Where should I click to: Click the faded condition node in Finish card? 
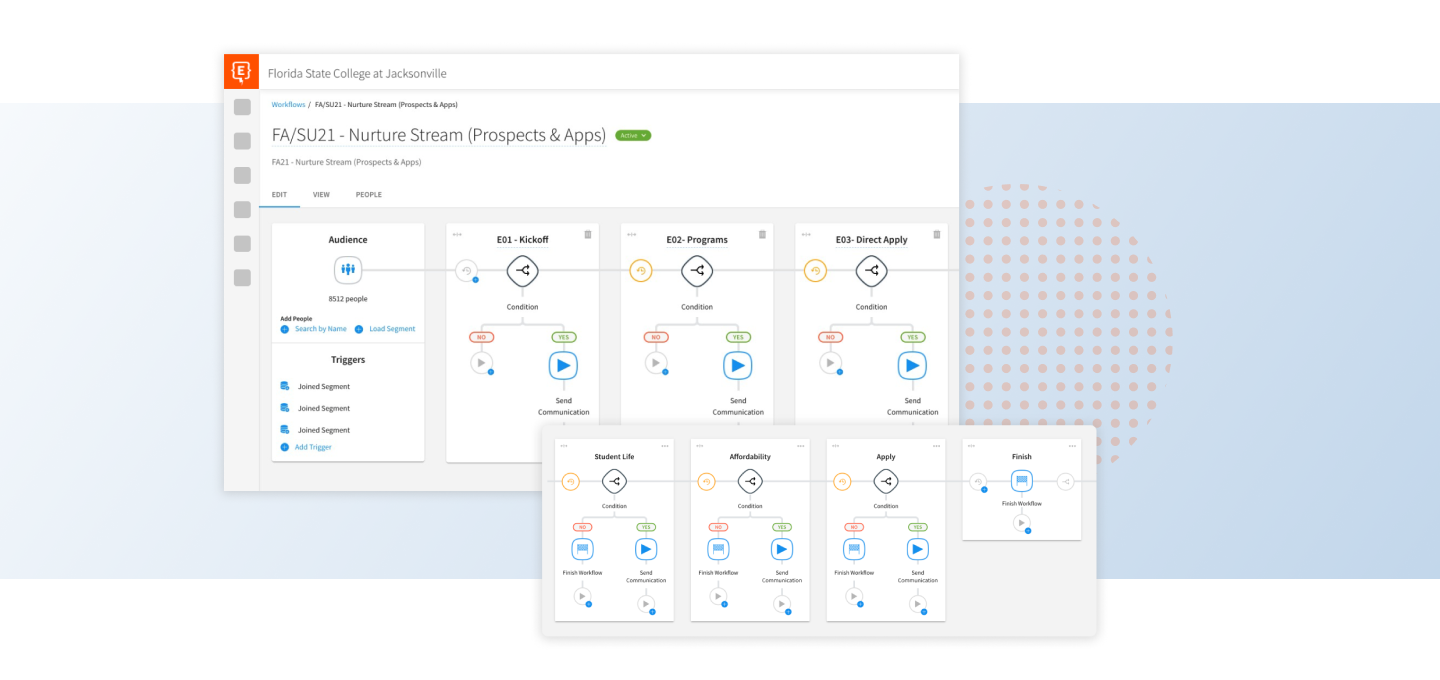point(1066,482)
